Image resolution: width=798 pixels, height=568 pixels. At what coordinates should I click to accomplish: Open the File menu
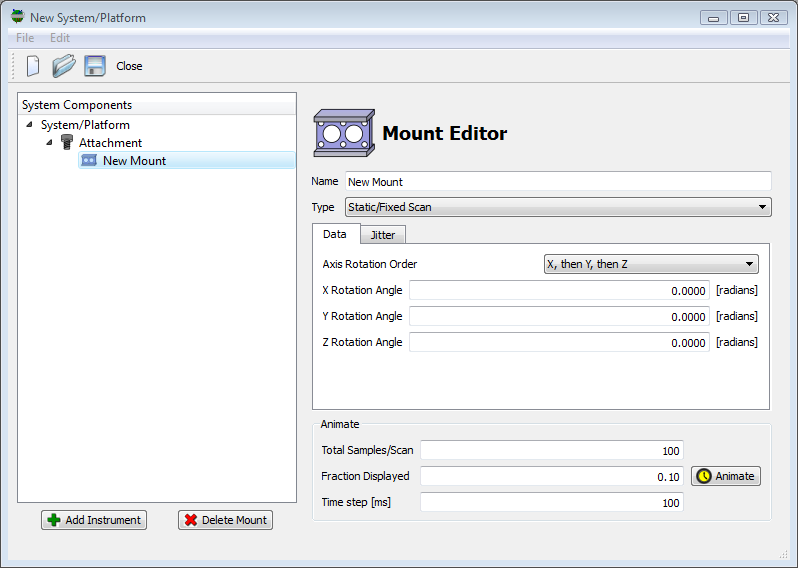pyautogui.click(x=25, y=38)
